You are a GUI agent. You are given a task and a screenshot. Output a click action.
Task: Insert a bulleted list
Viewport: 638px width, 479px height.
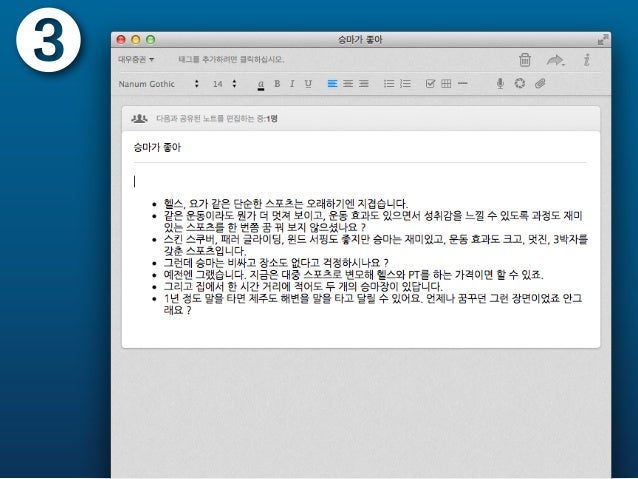click(x=389, y=83)
